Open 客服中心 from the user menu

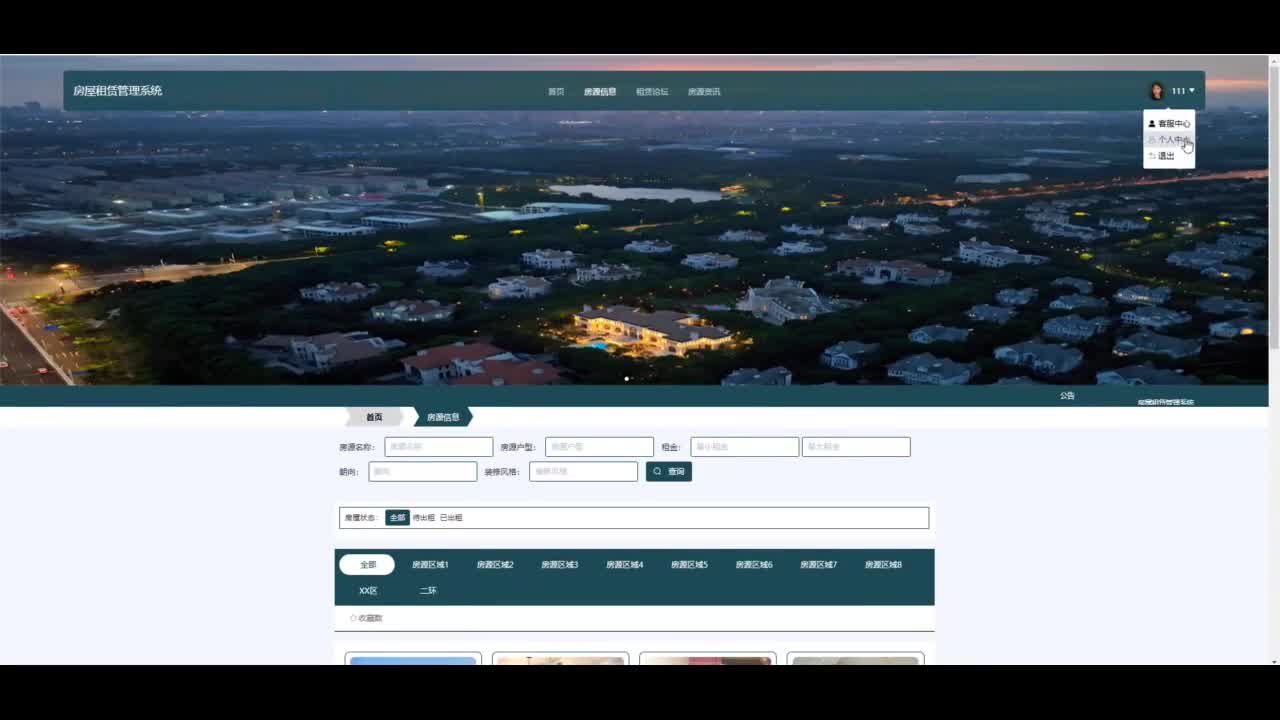tap(1169, 124)
